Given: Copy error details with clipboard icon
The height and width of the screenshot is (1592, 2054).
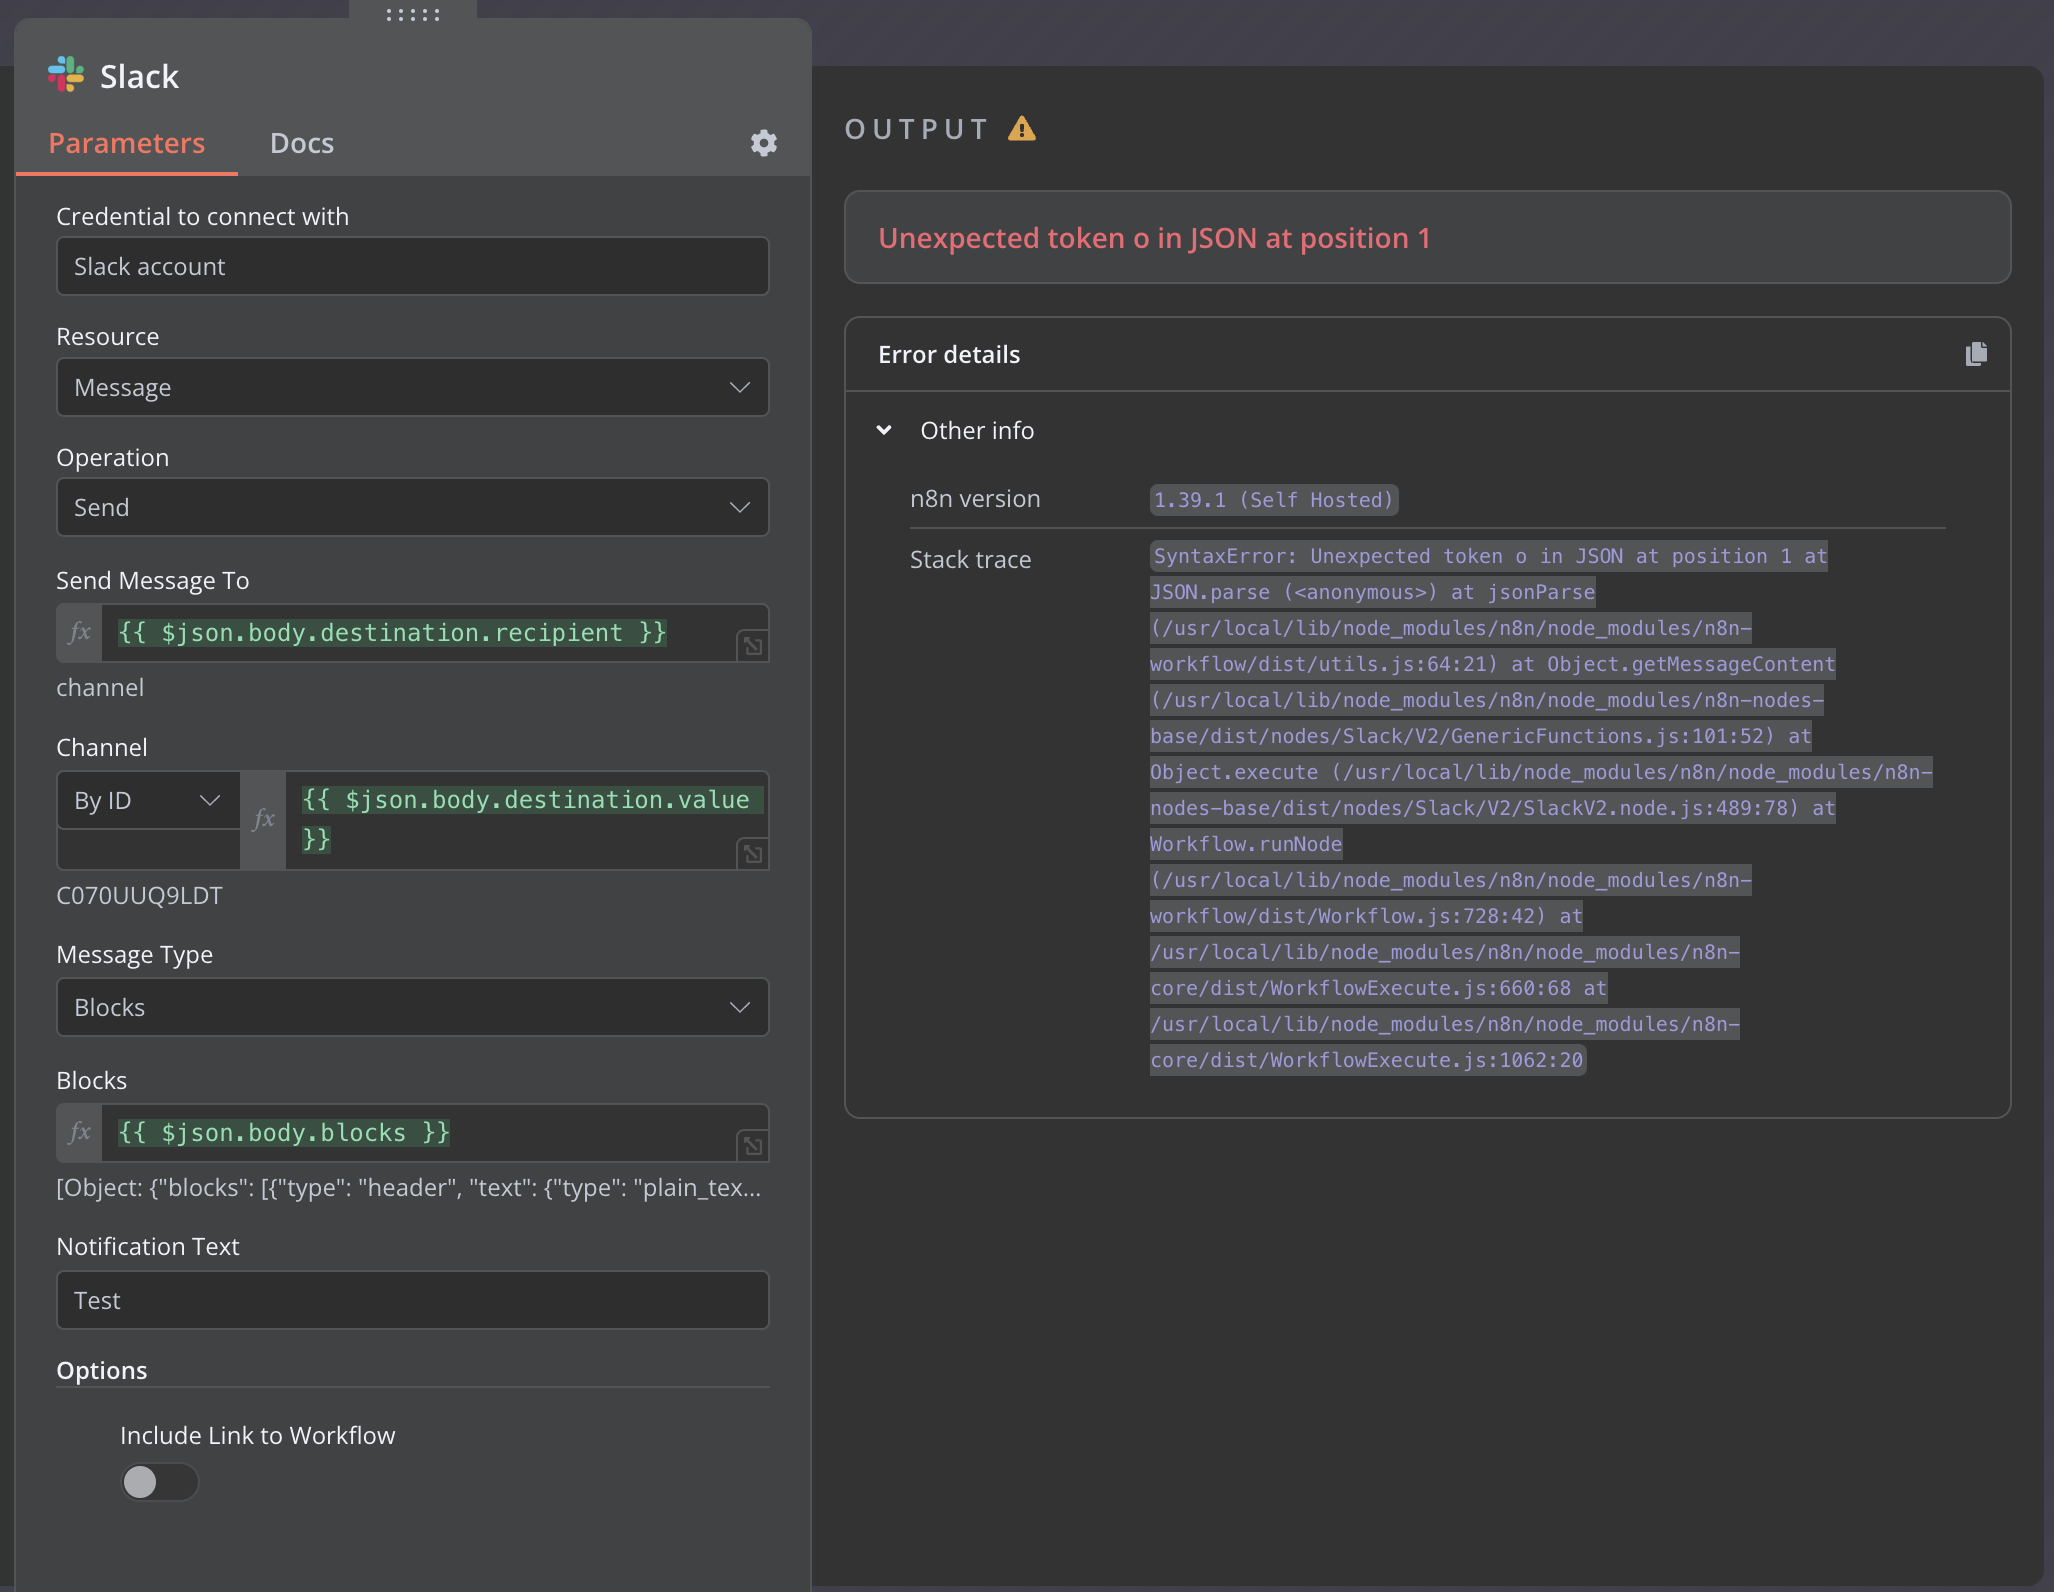Looking at the screenshot, I should click(1976, 354).
